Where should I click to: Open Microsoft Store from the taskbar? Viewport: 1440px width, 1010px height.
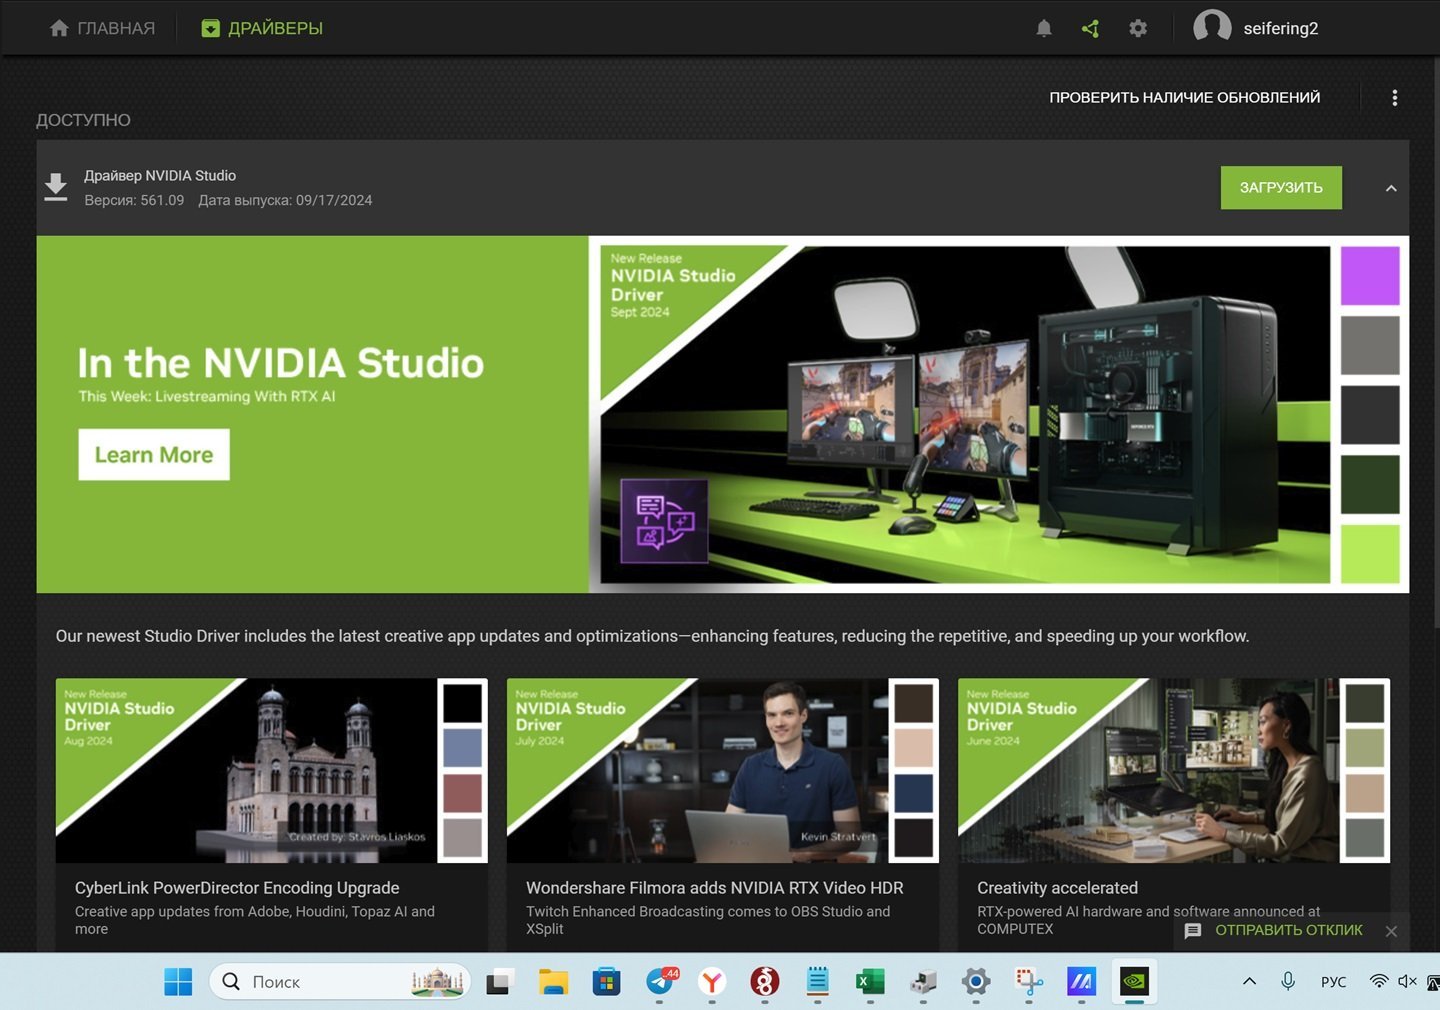pyautogui.click(x=606, y=982)
